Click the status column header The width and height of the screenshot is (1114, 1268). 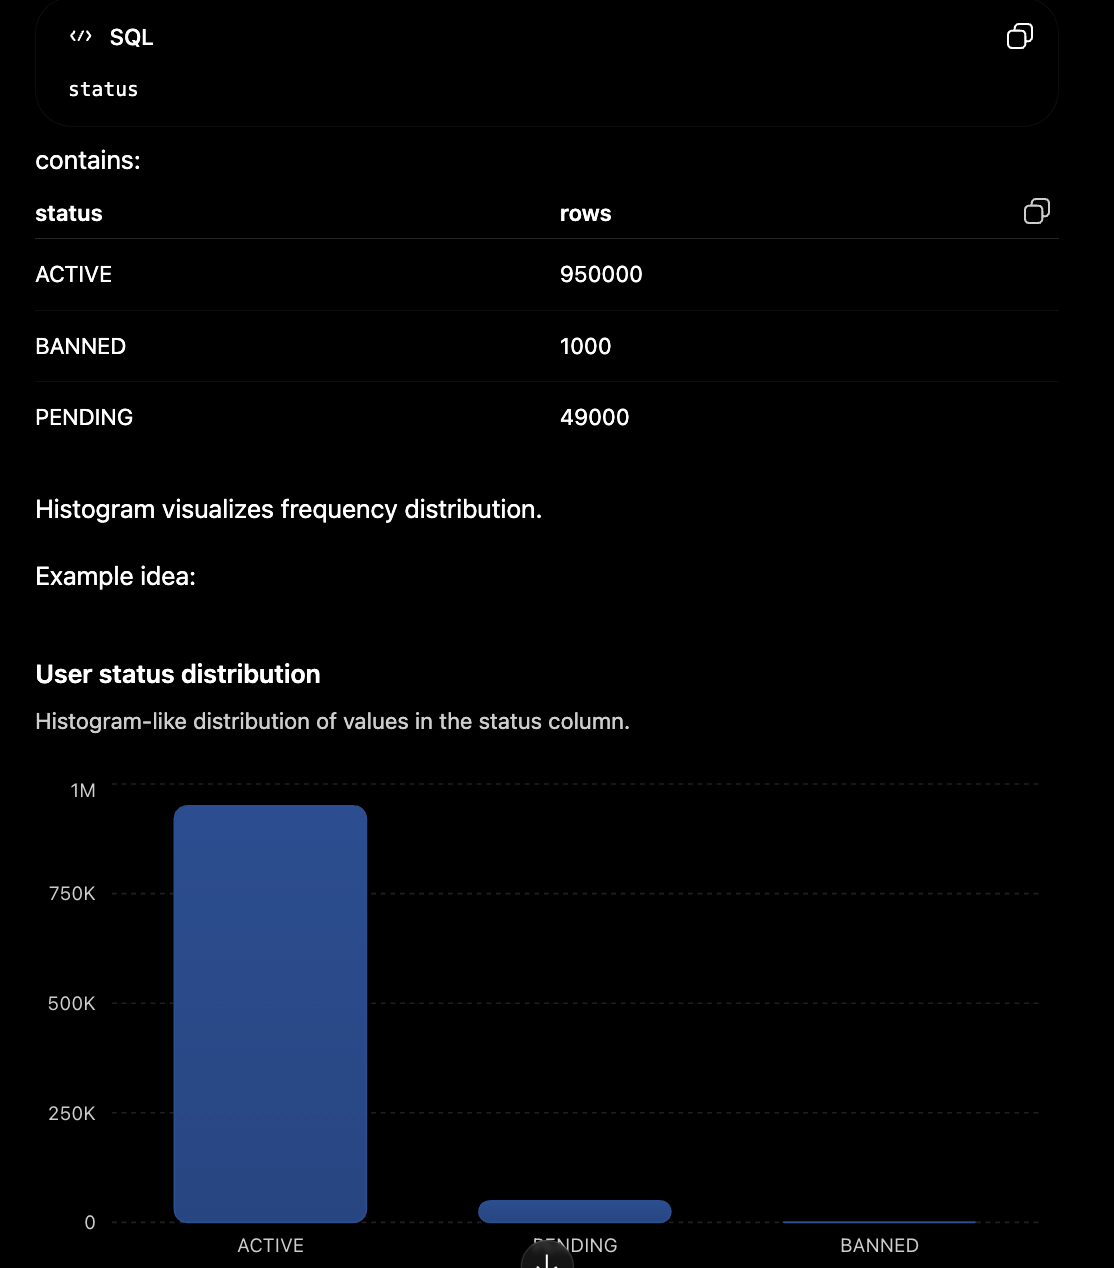(x=69, y=213)
